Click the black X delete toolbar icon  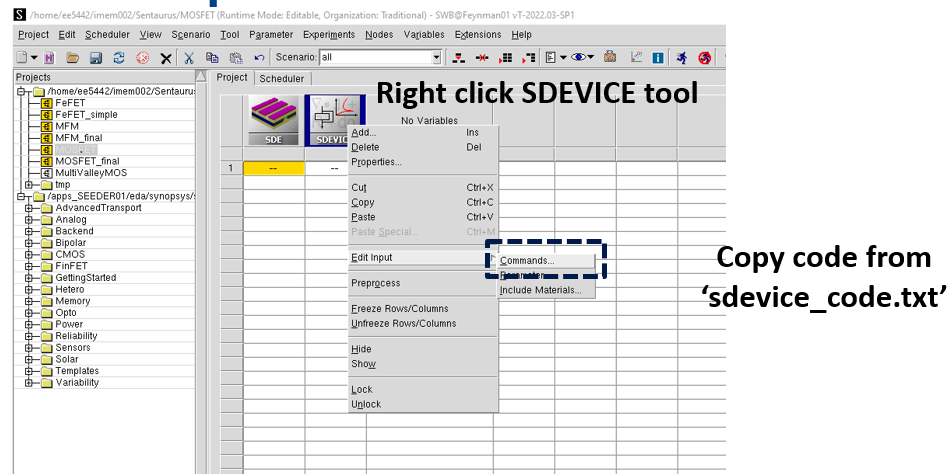point(165,58)
